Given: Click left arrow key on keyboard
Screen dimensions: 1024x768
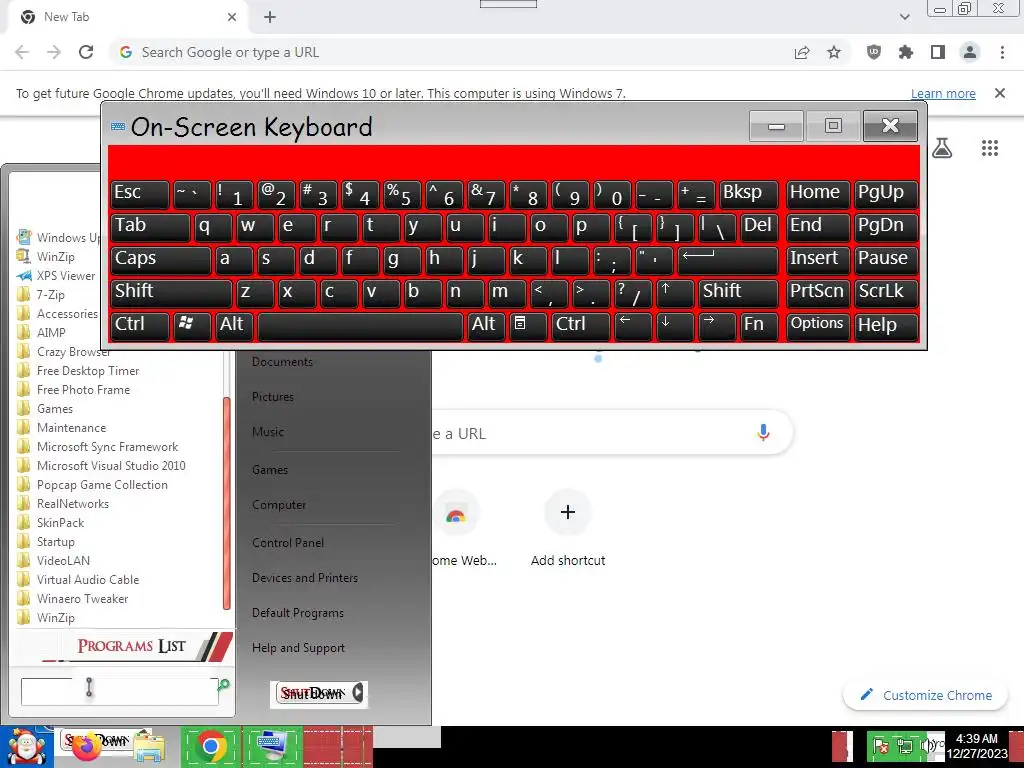Looking at the screenshot, I should coord(633,325).
